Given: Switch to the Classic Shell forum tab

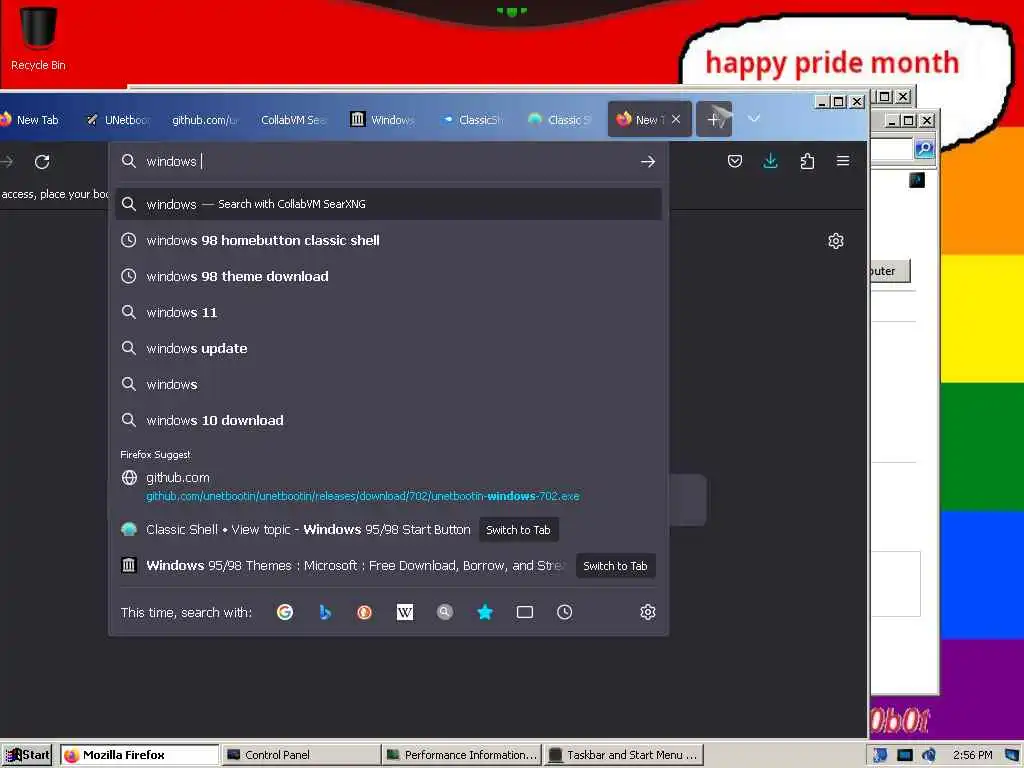Looking at the screenshot, I should 560,120.
